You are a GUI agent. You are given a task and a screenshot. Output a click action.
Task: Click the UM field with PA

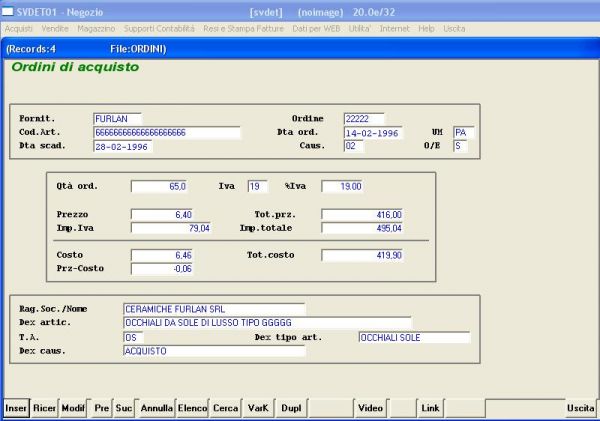pyautogui.click(x=464, y=132)
